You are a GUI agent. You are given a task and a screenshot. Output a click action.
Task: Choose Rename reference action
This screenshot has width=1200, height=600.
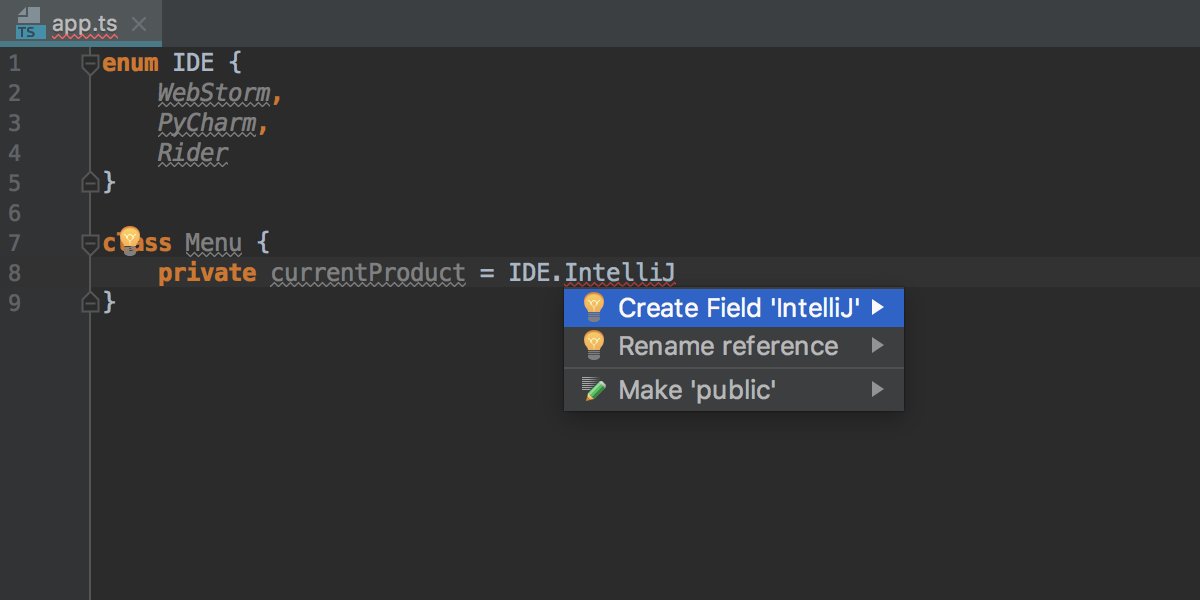[734, 346]
